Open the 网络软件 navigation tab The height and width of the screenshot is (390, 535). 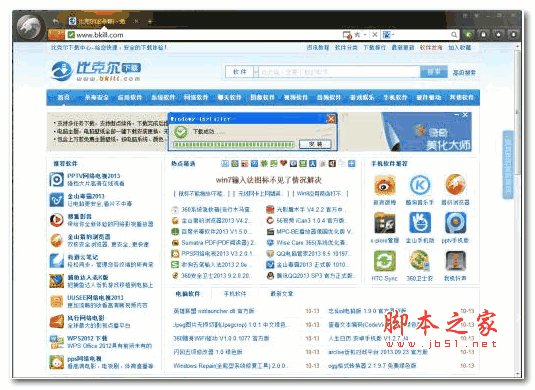pyautogui.click(x=196, y=98)
